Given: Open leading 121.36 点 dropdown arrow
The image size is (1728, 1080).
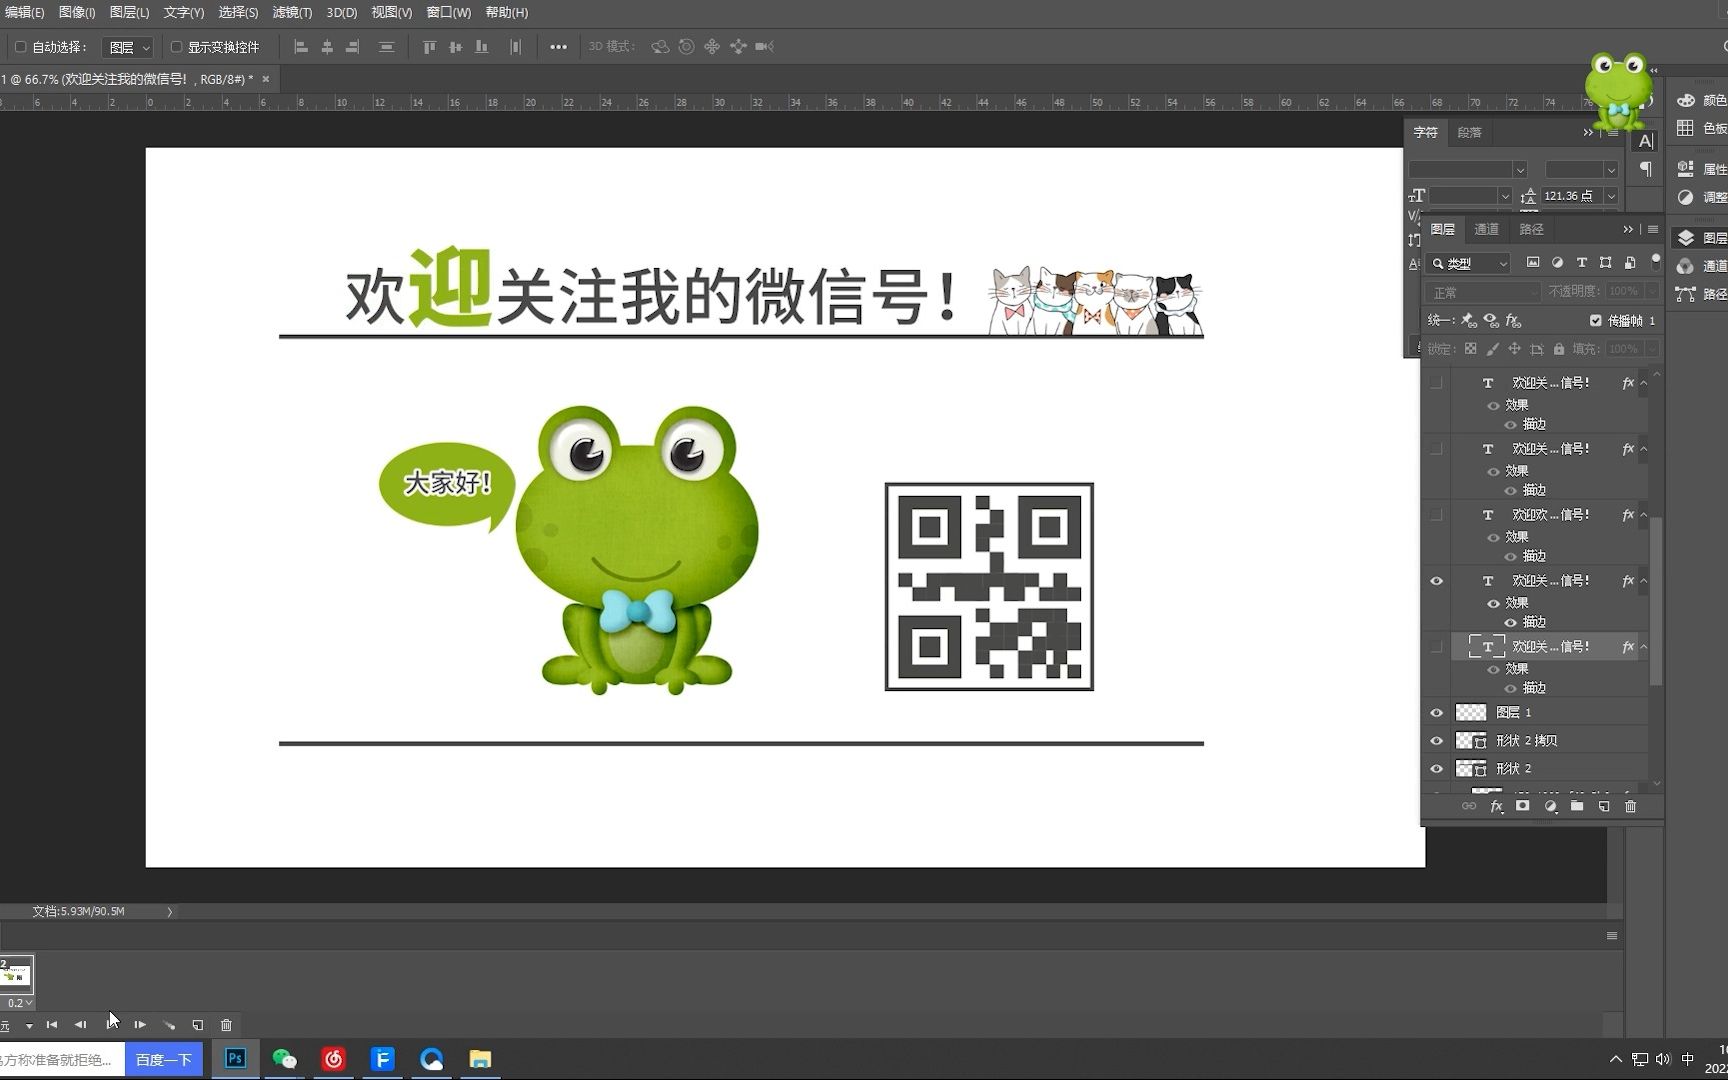Looking at the screenshot, I should [x=1610, y=197].
